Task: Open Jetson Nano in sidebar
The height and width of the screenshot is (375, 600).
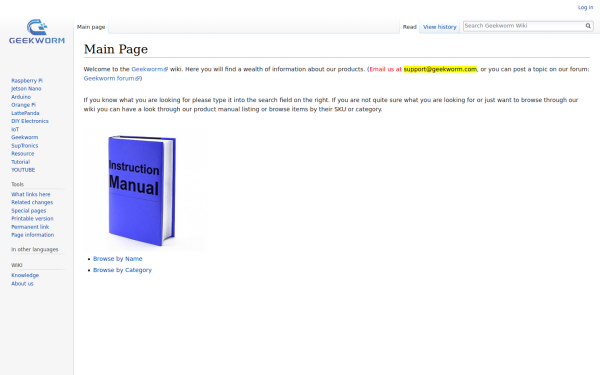Action: click(x=26, y=89)
